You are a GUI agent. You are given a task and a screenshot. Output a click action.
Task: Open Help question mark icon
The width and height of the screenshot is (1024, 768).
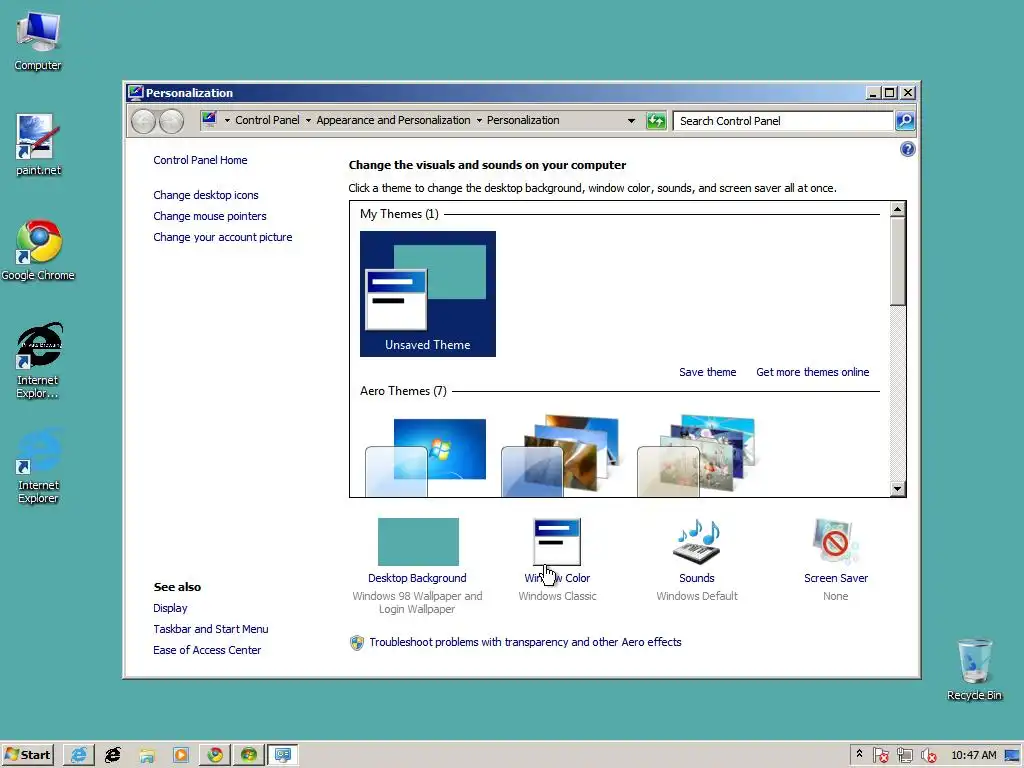pyautogui.click(x=908, y=149)
